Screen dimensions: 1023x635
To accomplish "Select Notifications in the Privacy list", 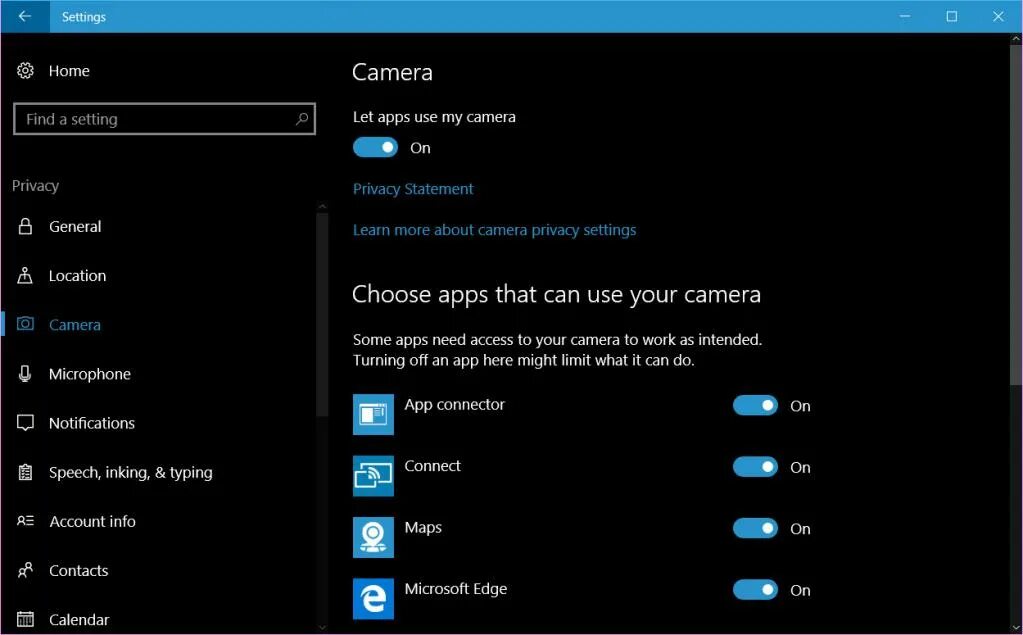I will (x=91, y=423).
